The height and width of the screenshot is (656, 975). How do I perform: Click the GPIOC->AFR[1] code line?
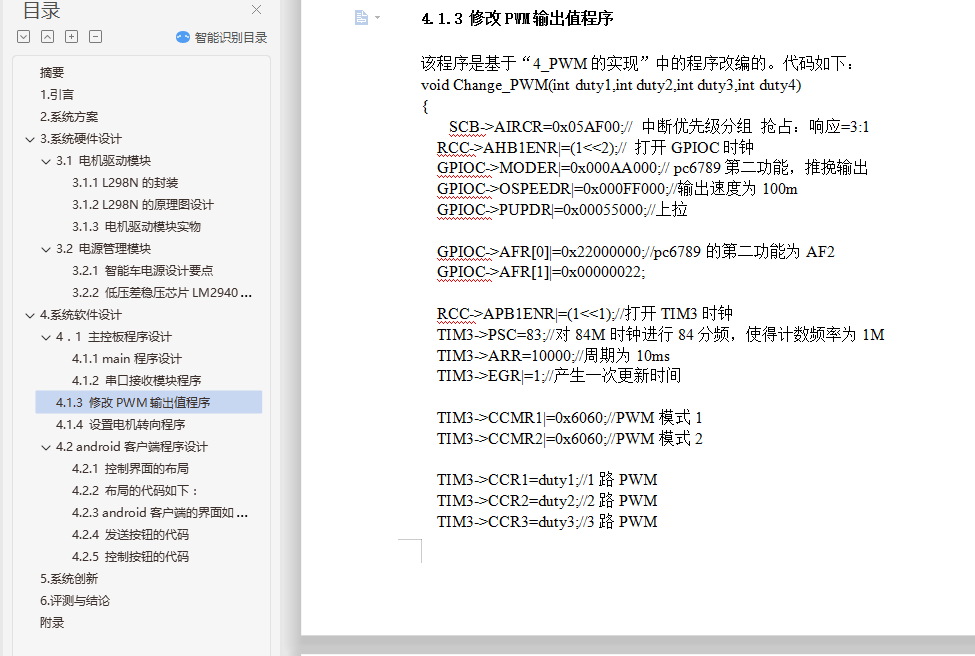(x=541, y=272)
